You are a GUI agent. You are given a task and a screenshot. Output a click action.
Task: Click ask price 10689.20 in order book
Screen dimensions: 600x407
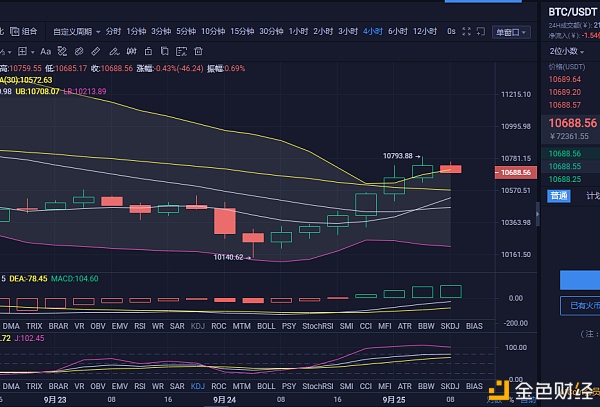pyautogui.click(x=564, y=92)
